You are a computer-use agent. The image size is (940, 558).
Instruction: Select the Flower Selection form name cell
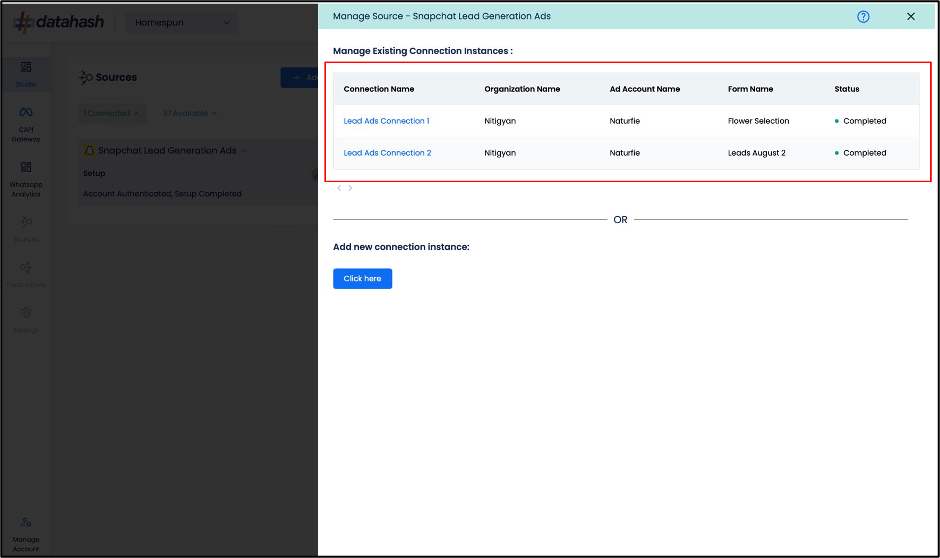(x=758, y=121)
